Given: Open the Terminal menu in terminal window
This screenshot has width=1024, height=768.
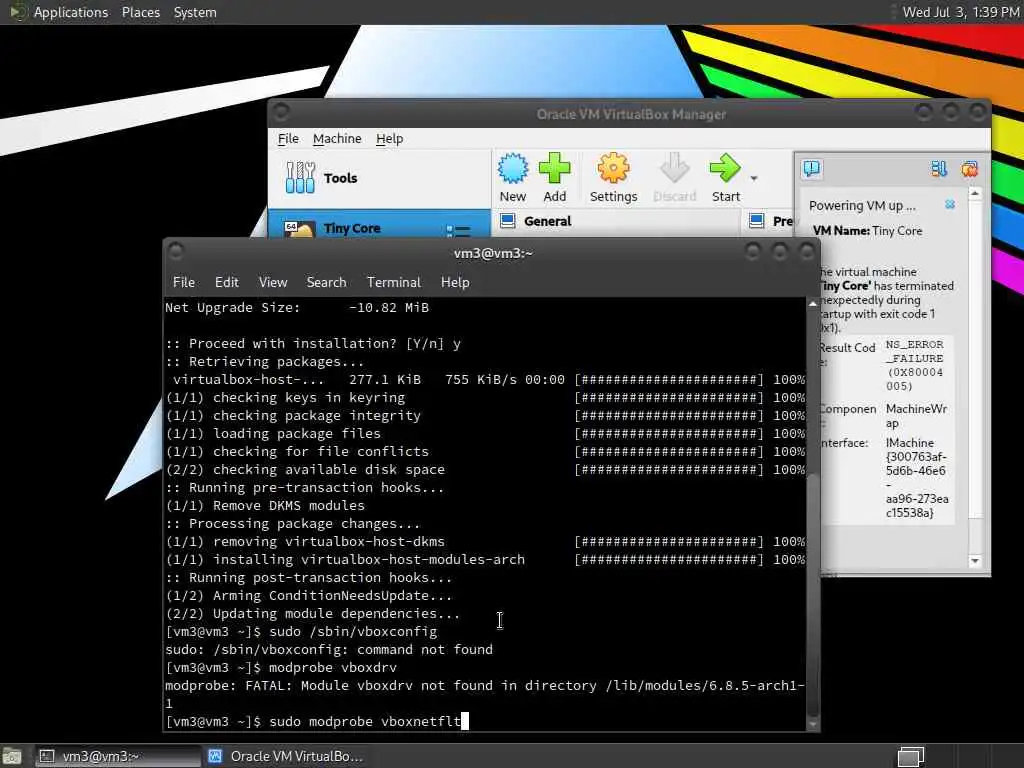Looking at the screenshot, I should tap(394, 282).
